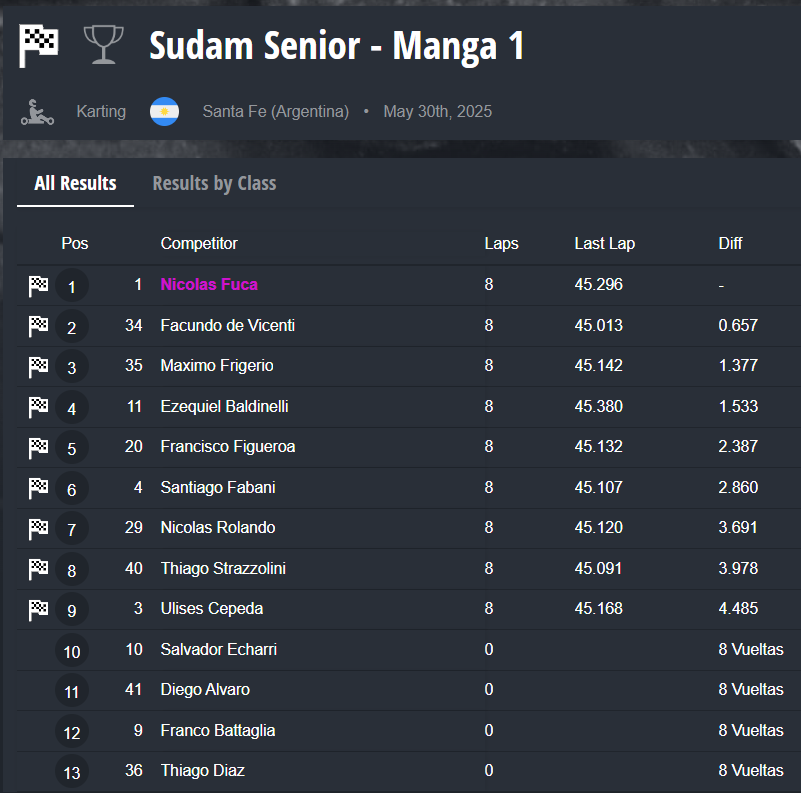Click the checkered flag icon in header
This screenshot has height=793, width=801.
[x=39, y=45]
